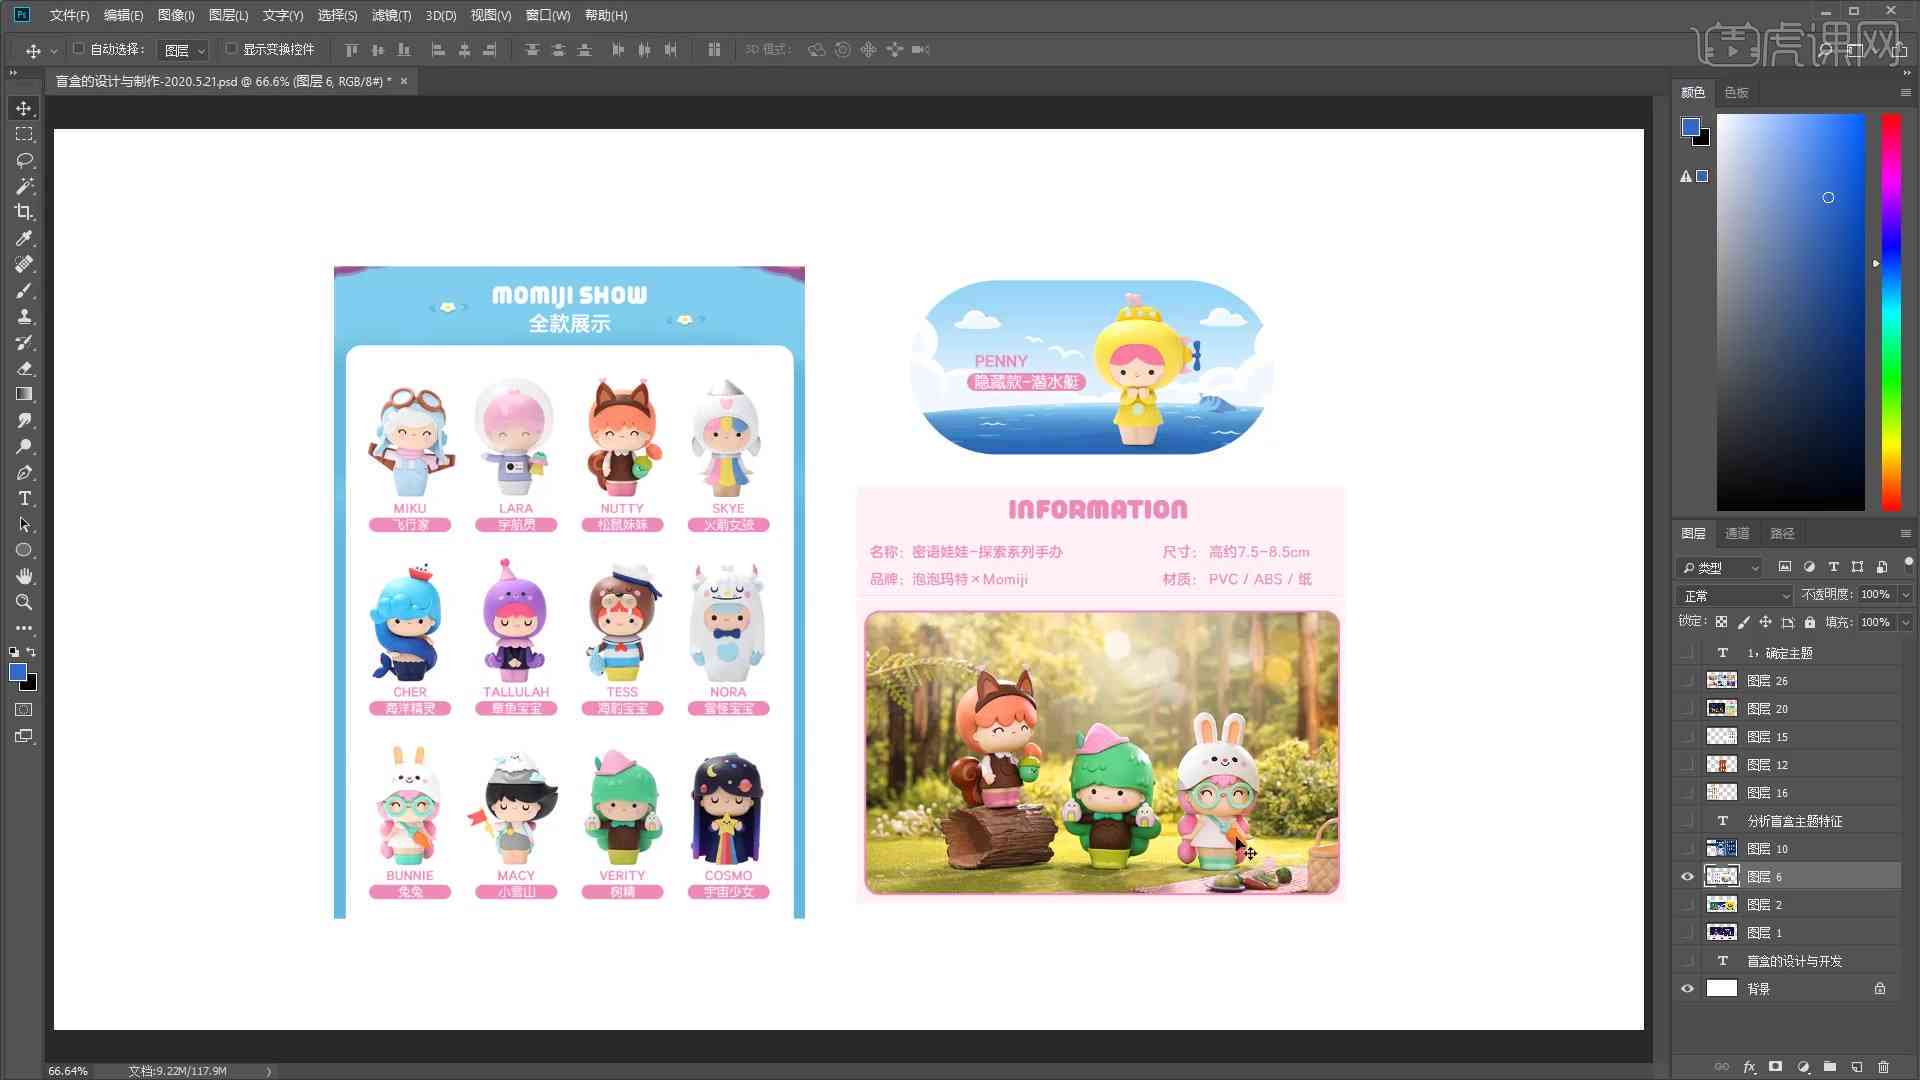Hide the 背景 layer visibility eye
The image size is (1920, 1080).
pos(1688,989)
